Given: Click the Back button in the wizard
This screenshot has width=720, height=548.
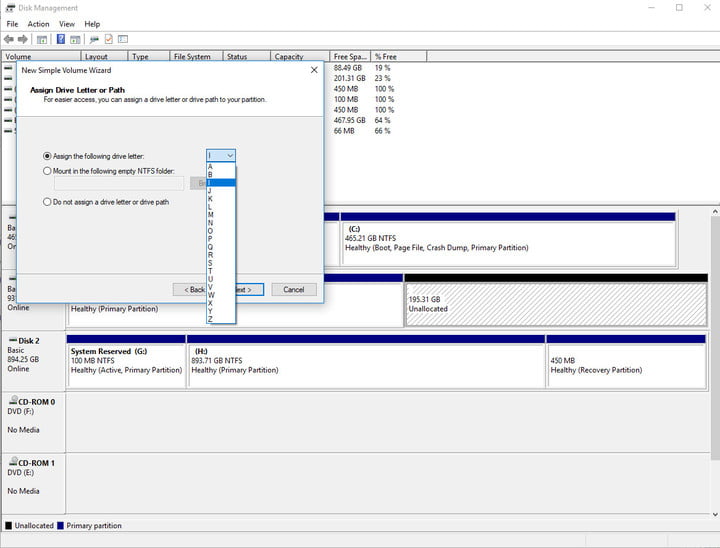Looking at the screenshot, I should (x=190, y=289).
